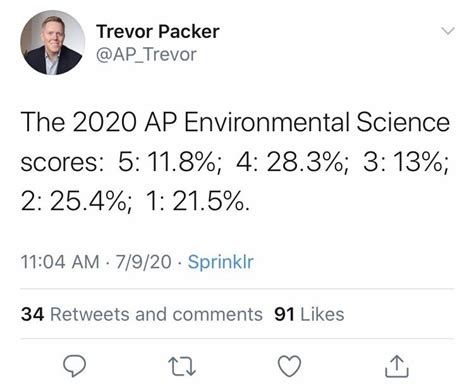Image resolution: width=474 pixels, height=392 pixels.
Task: Share the tweet via upload icon
Action: 397,366
